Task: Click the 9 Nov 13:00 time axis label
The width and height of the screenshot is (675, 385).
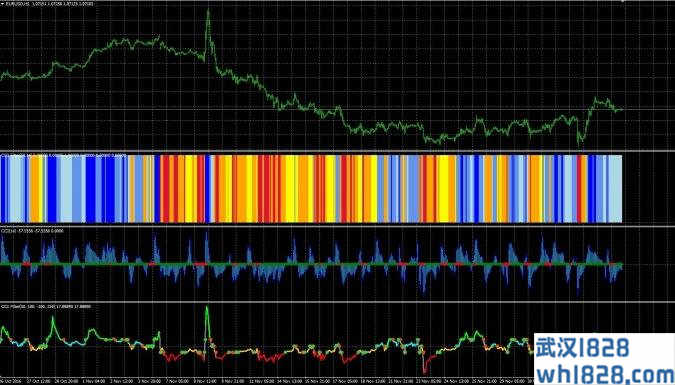Action: coord(203,381)
